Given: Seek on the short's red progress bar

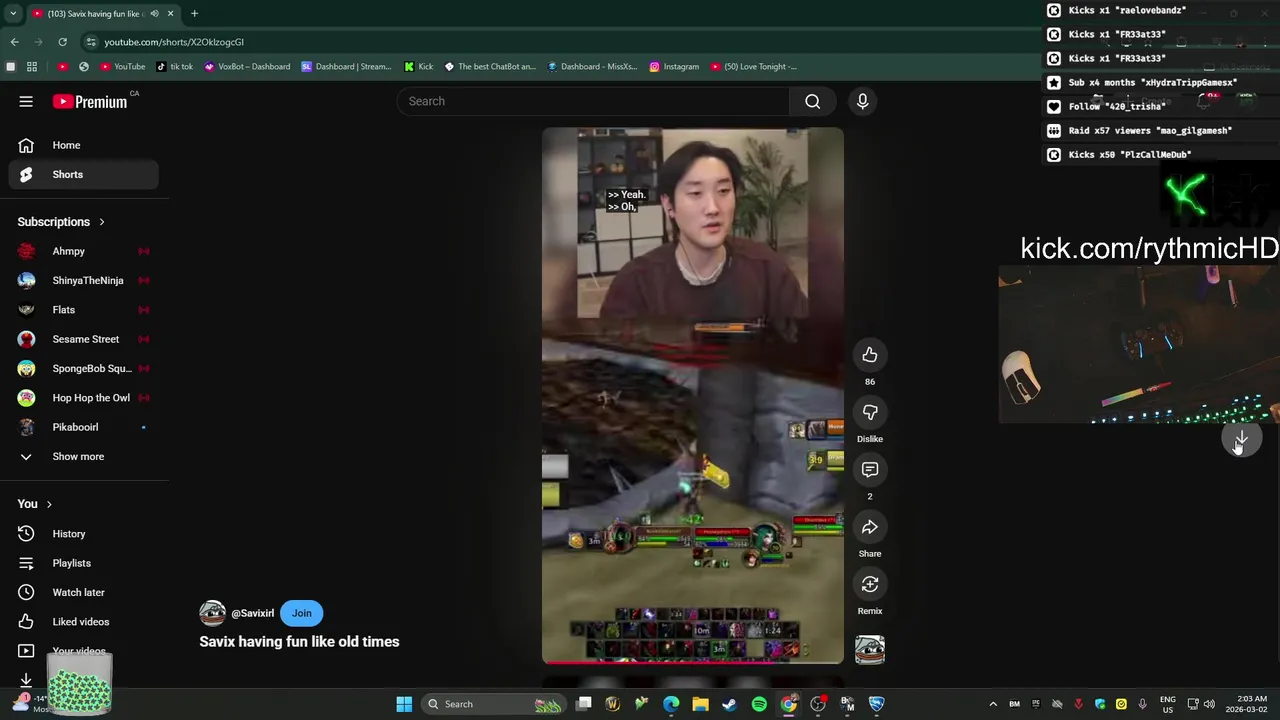Looking at the screenshot, I should point(693,661).
